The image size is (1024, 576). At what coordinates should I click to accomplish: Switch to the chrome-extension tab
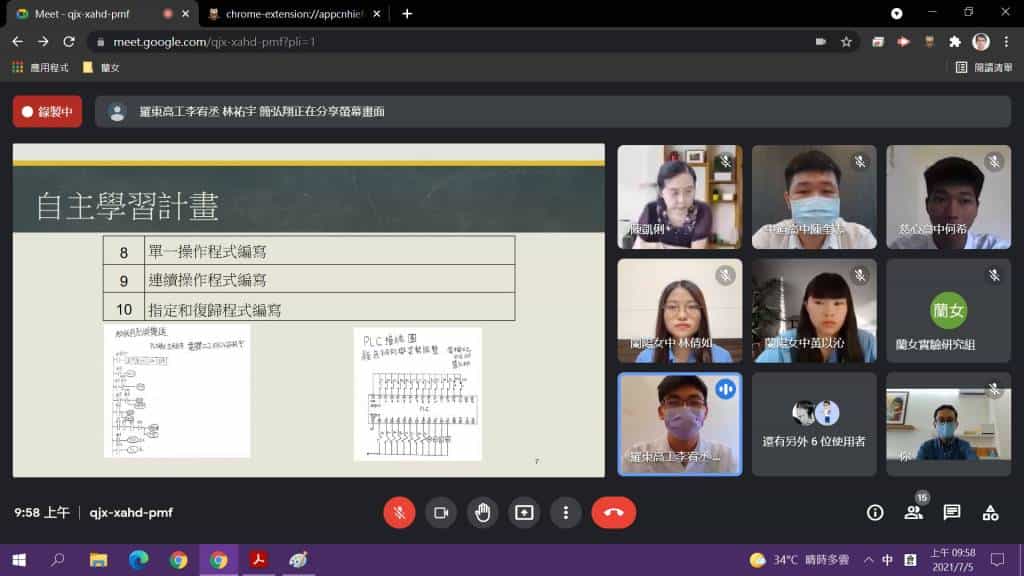(x=290, y=14)
